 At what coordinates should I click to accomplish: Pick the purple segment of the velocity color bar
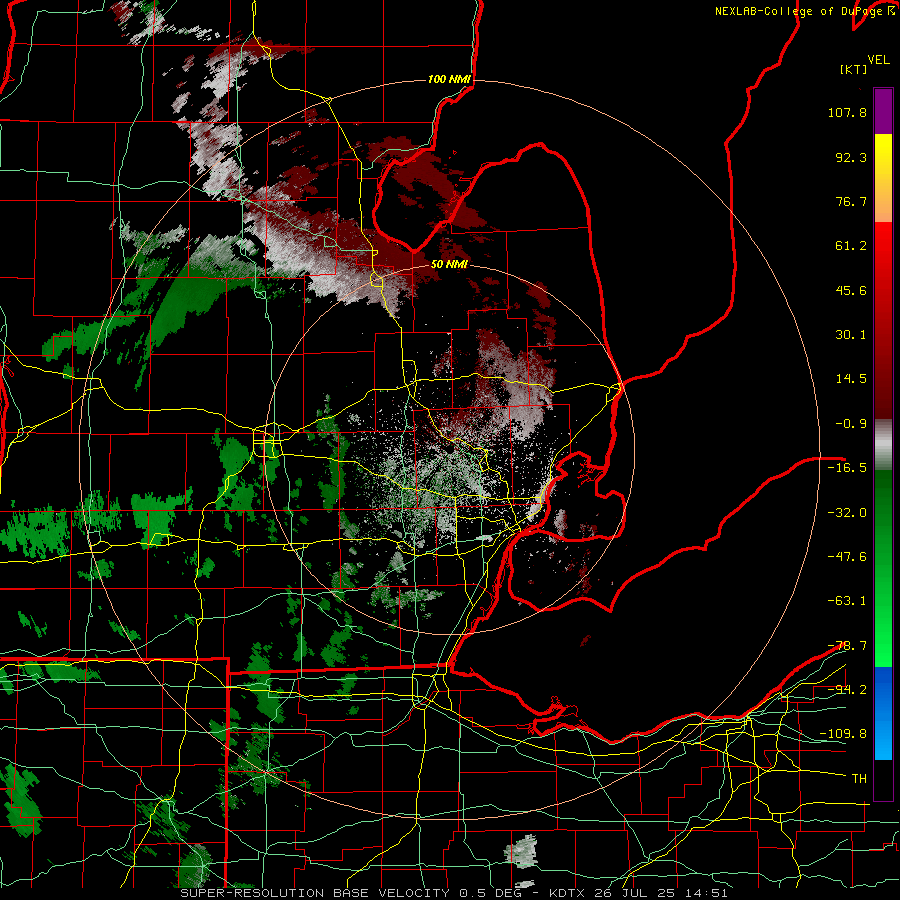883,111
